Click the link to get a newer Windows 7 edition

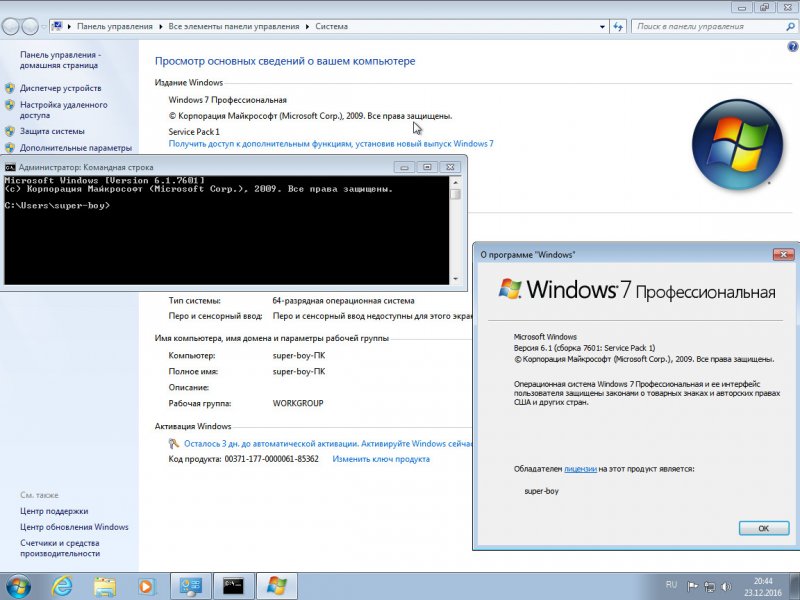pyautogui.click(x=331, y=144)
